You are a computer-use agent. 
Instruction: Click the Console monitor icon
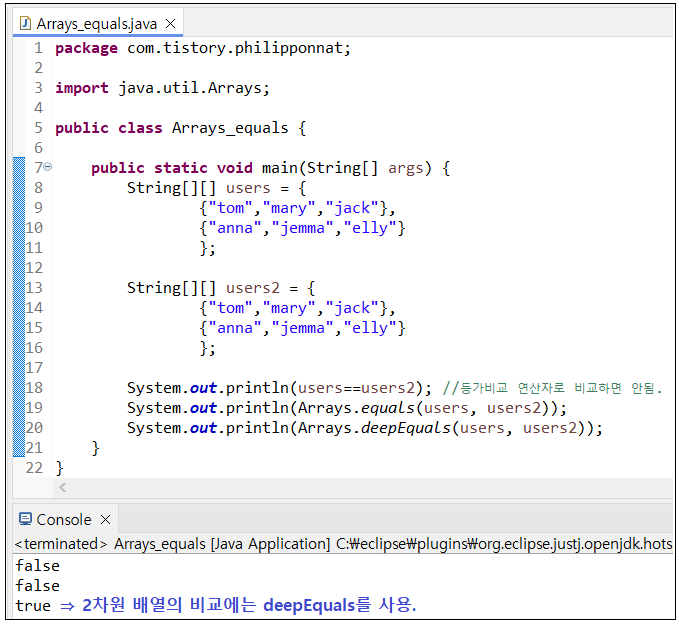[26, 519]
